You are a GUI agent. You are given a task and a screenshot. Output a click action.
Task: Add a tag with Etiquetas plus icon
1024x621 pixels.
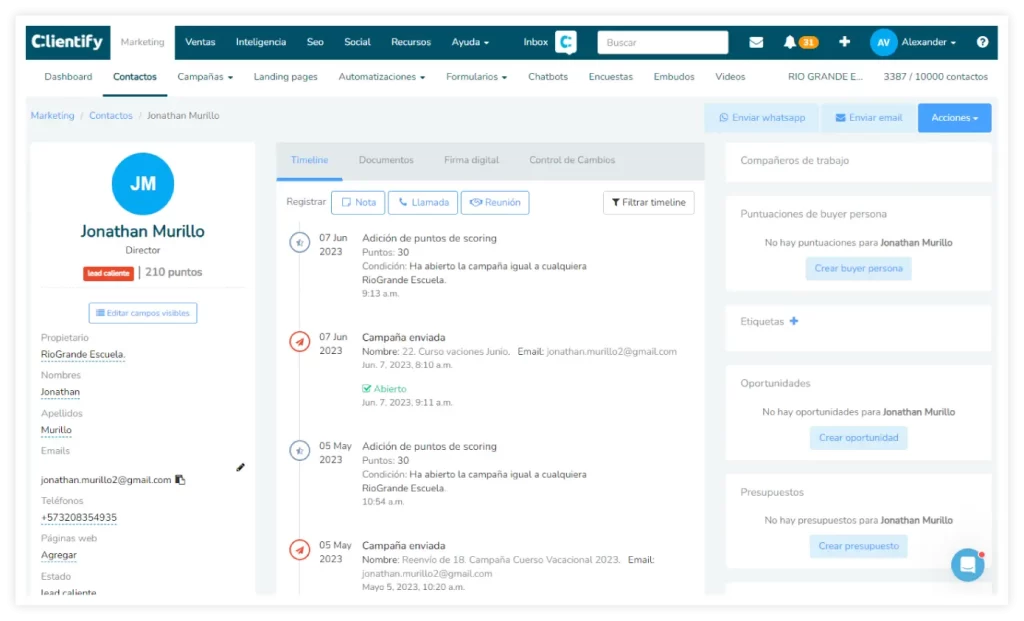pos(794,321)
